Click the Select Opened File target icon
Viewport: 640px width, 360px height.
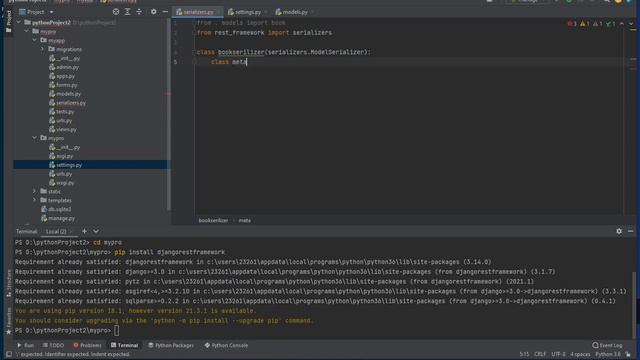pyautogui.click(x=116, y=12)
